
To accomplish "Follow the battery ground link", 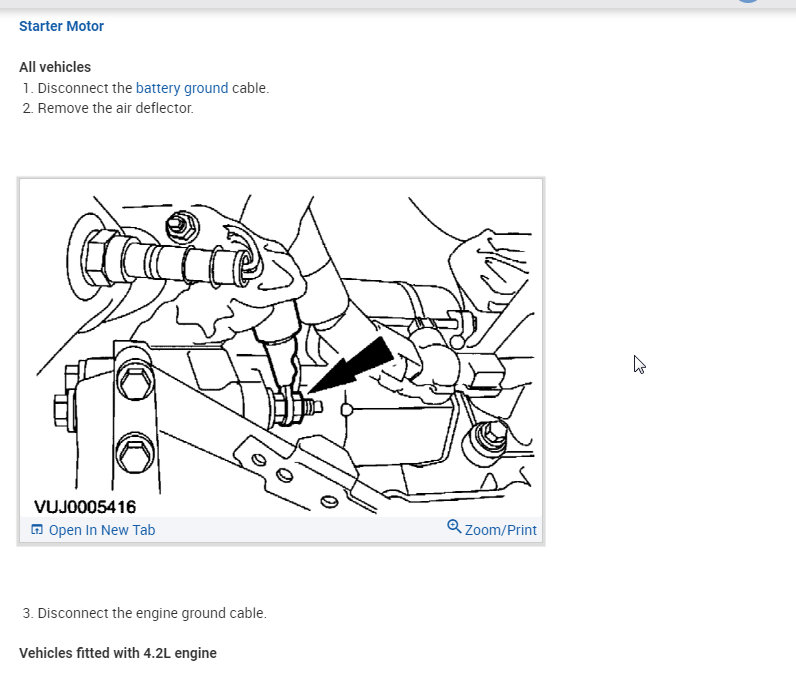I will pyautogui.click(x=182, y=88).
